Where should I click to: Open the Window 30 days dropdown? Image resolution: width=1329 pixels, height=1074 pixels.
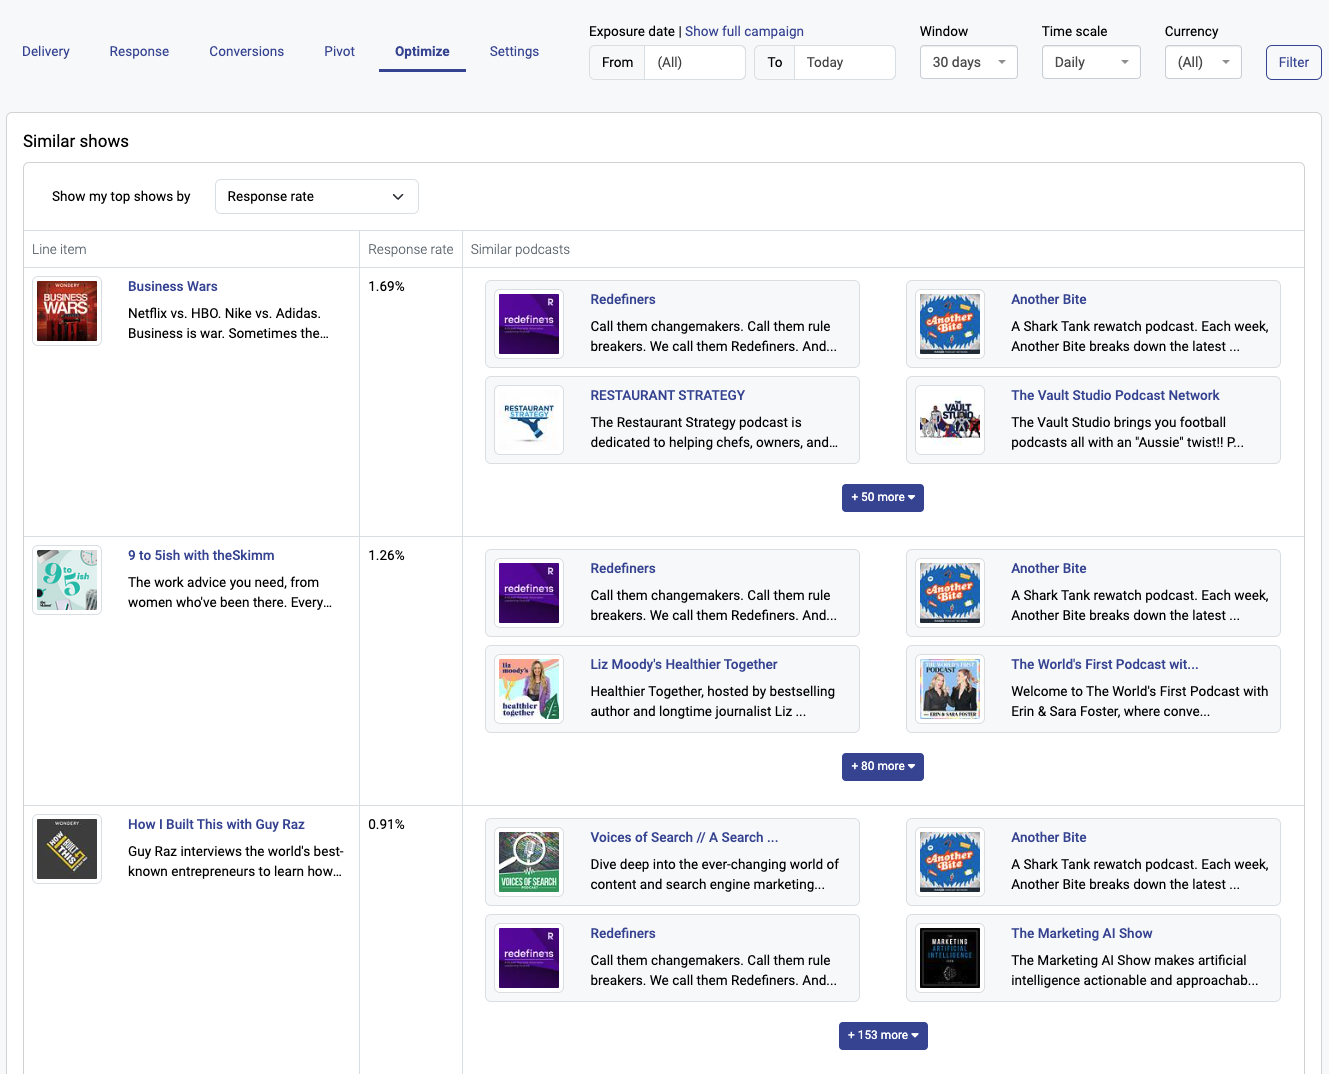point(968,62)
